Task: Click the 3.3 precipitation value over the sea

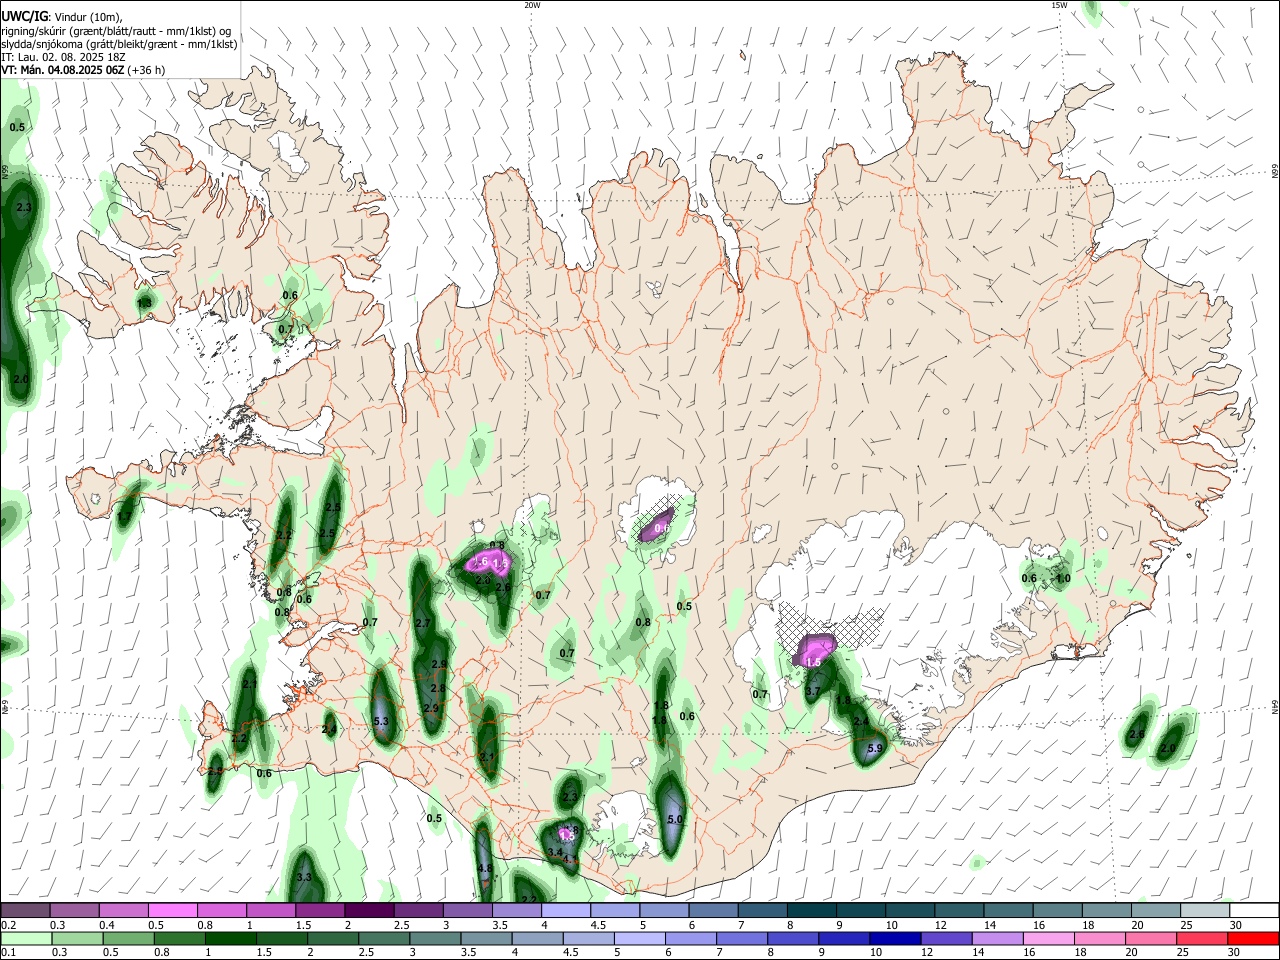Action: tap(305, 877)
